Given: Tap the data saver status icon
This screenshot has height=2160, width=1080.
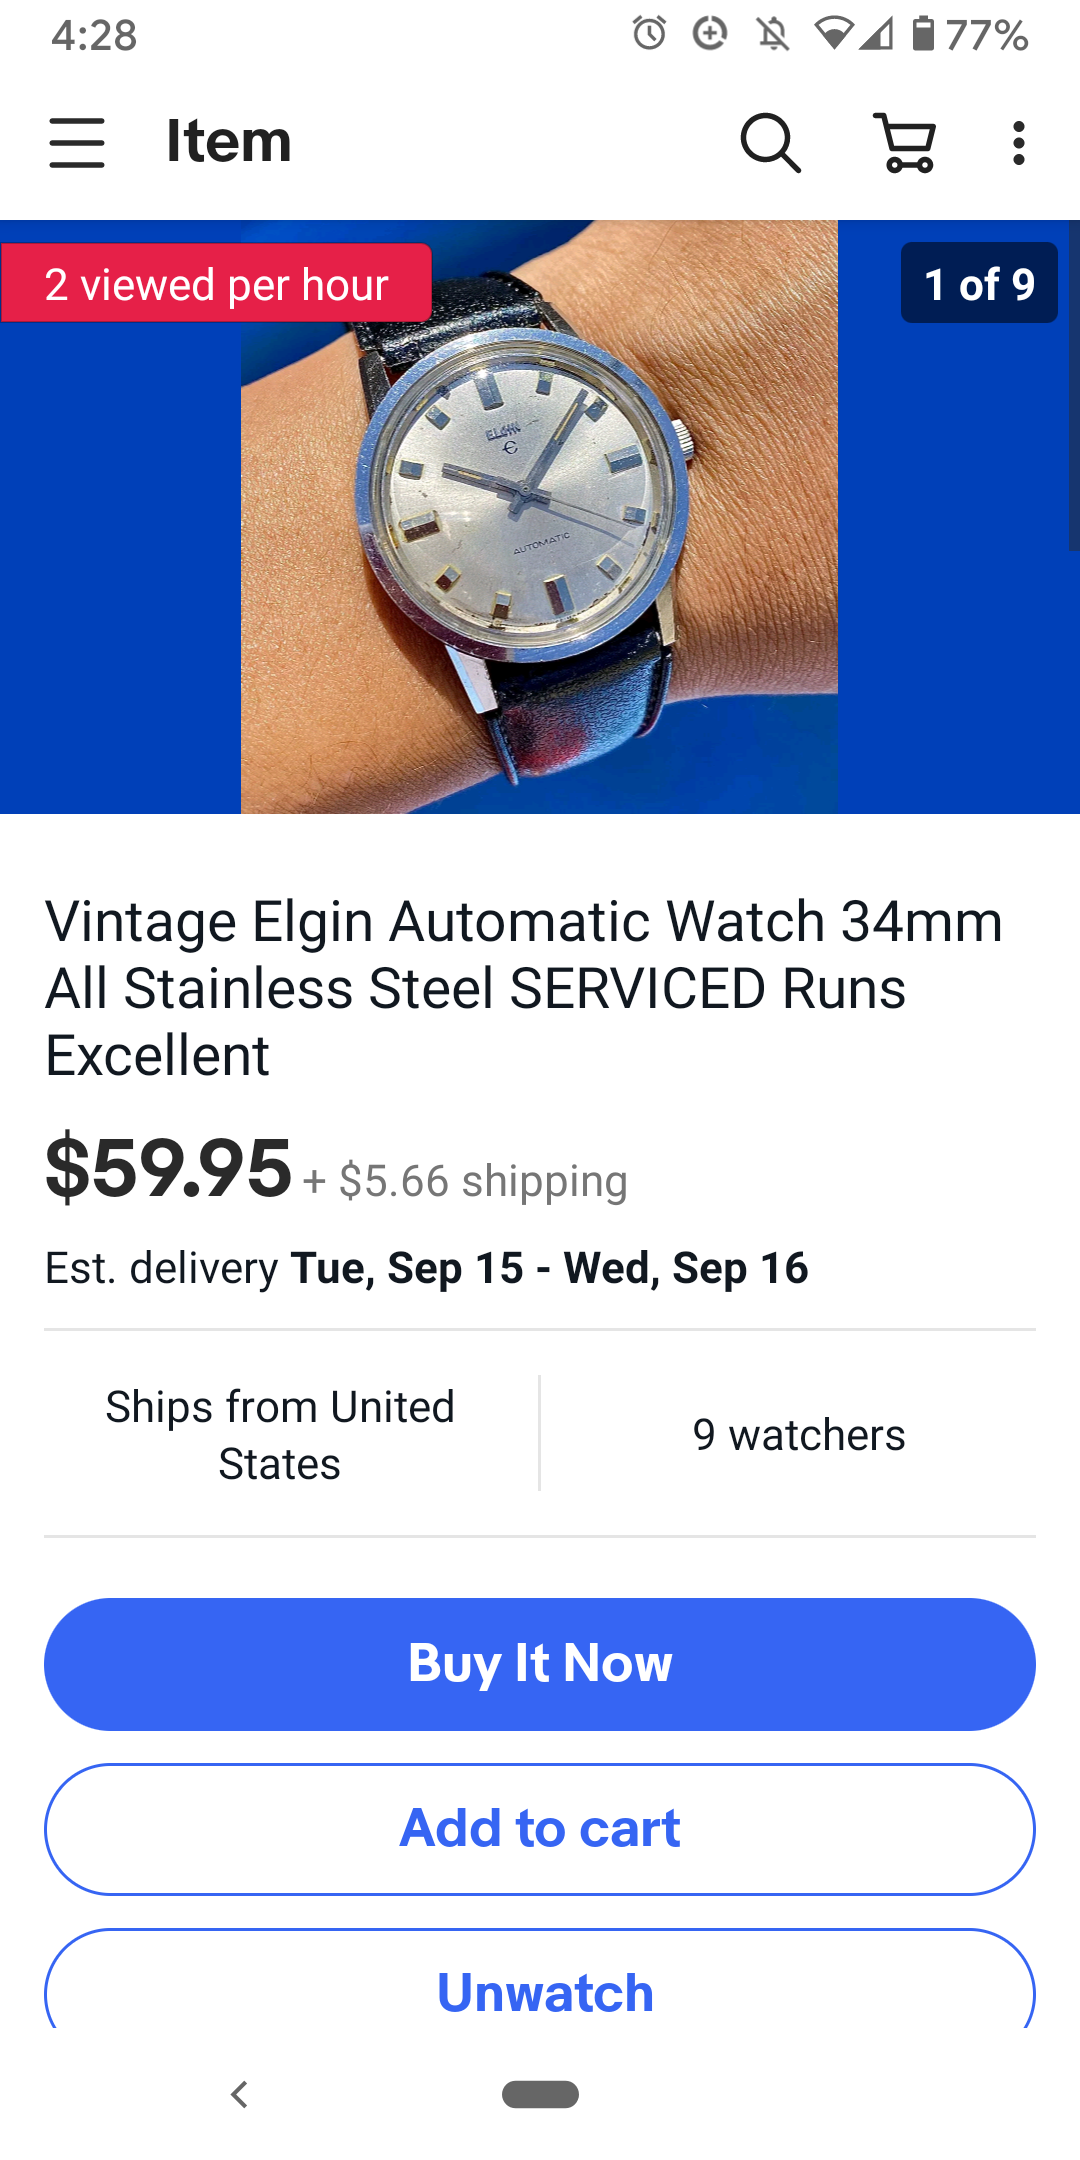Looking at the screenshot, I should tap(710, 34).
